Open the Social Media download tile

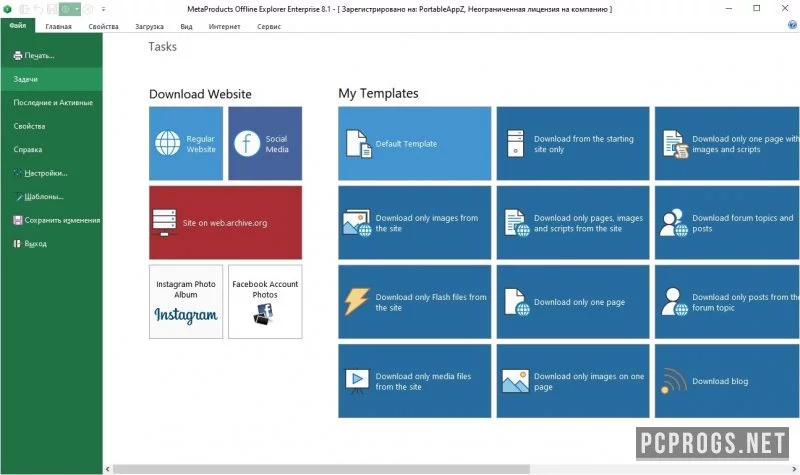pyautogui.click(x=265, y=143)
